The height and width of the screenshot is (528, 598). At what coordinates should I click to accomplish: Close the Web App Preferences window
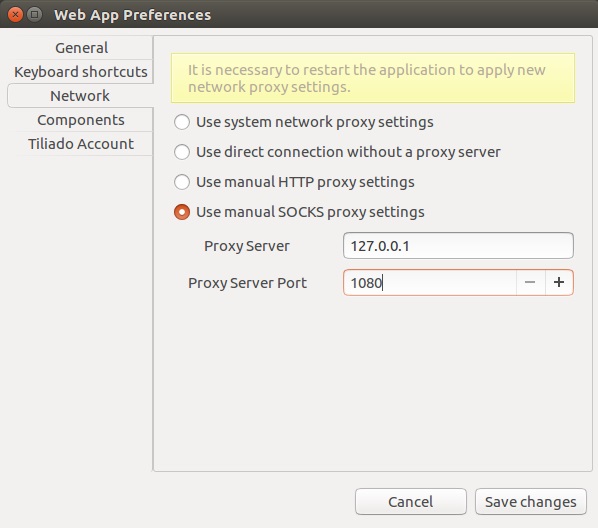(16, 15)
